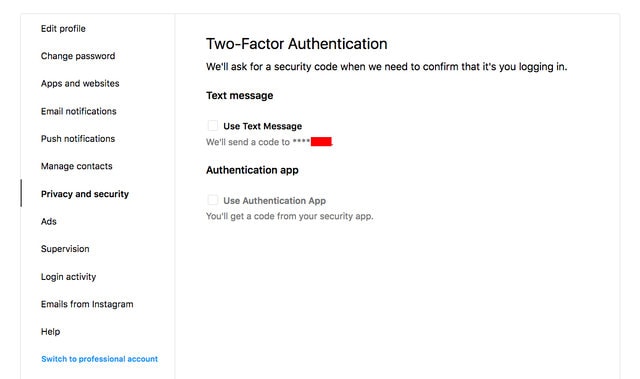This screenshot has height=379, width=640.
Task: Click the Use Authentication App label
Action: (274, 201)
